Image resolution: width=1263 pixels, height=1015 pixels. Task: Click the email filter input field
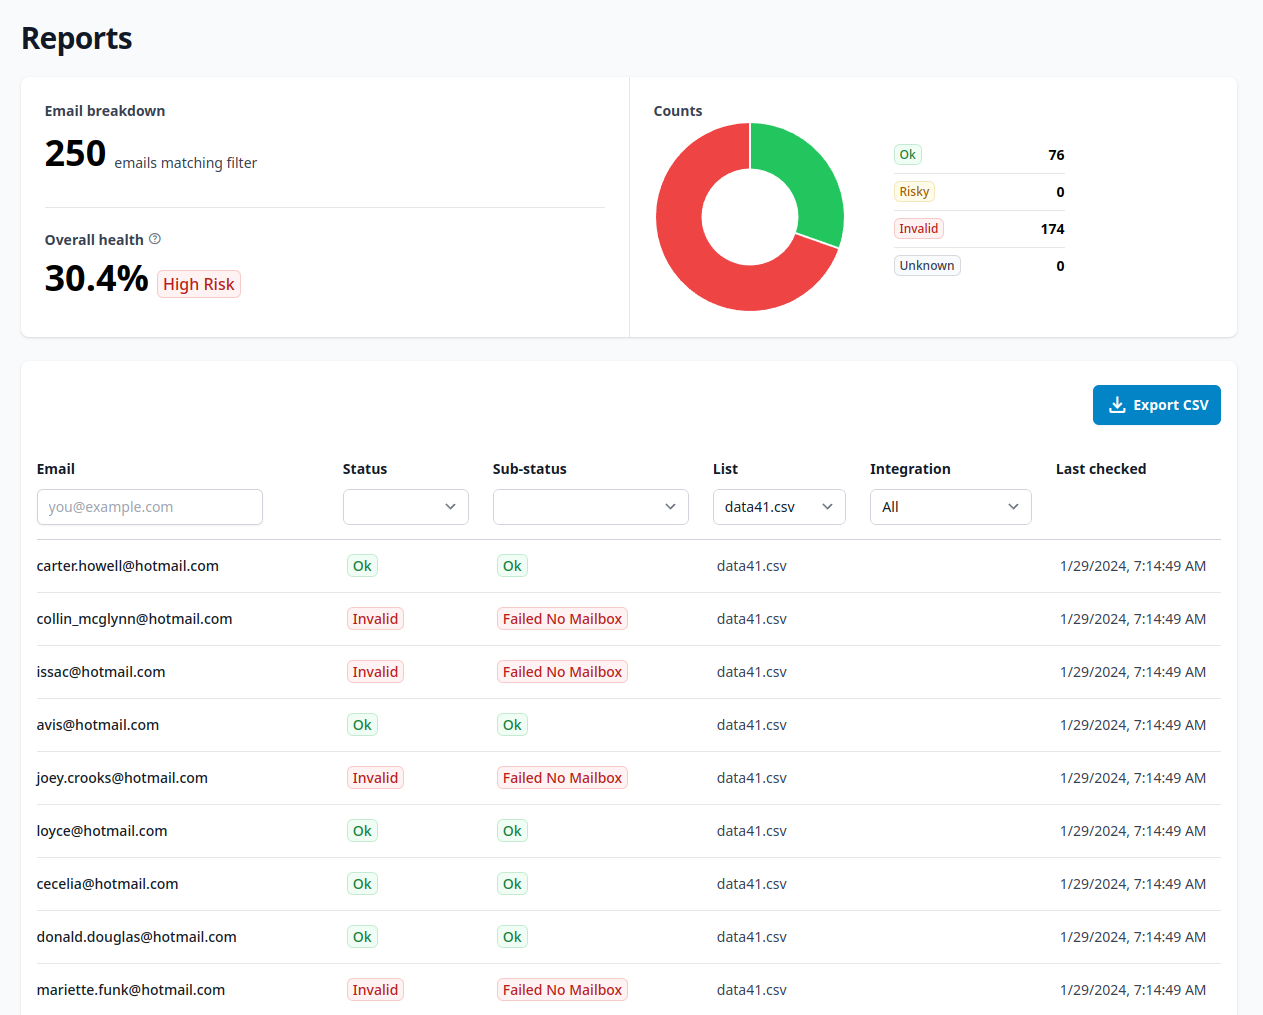(x=150, y=507)
